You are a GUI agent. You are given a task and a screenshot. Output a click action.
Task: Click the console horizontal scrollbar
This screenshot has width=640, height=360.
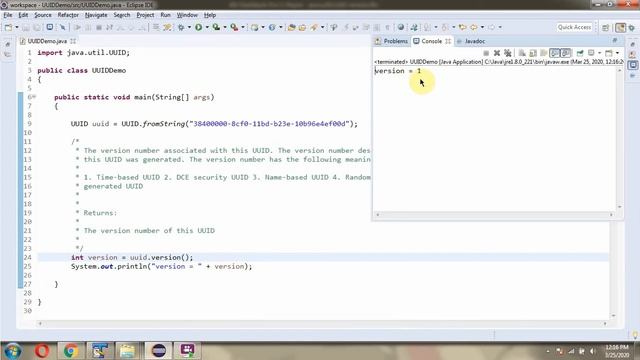click(x=494, y=215)
